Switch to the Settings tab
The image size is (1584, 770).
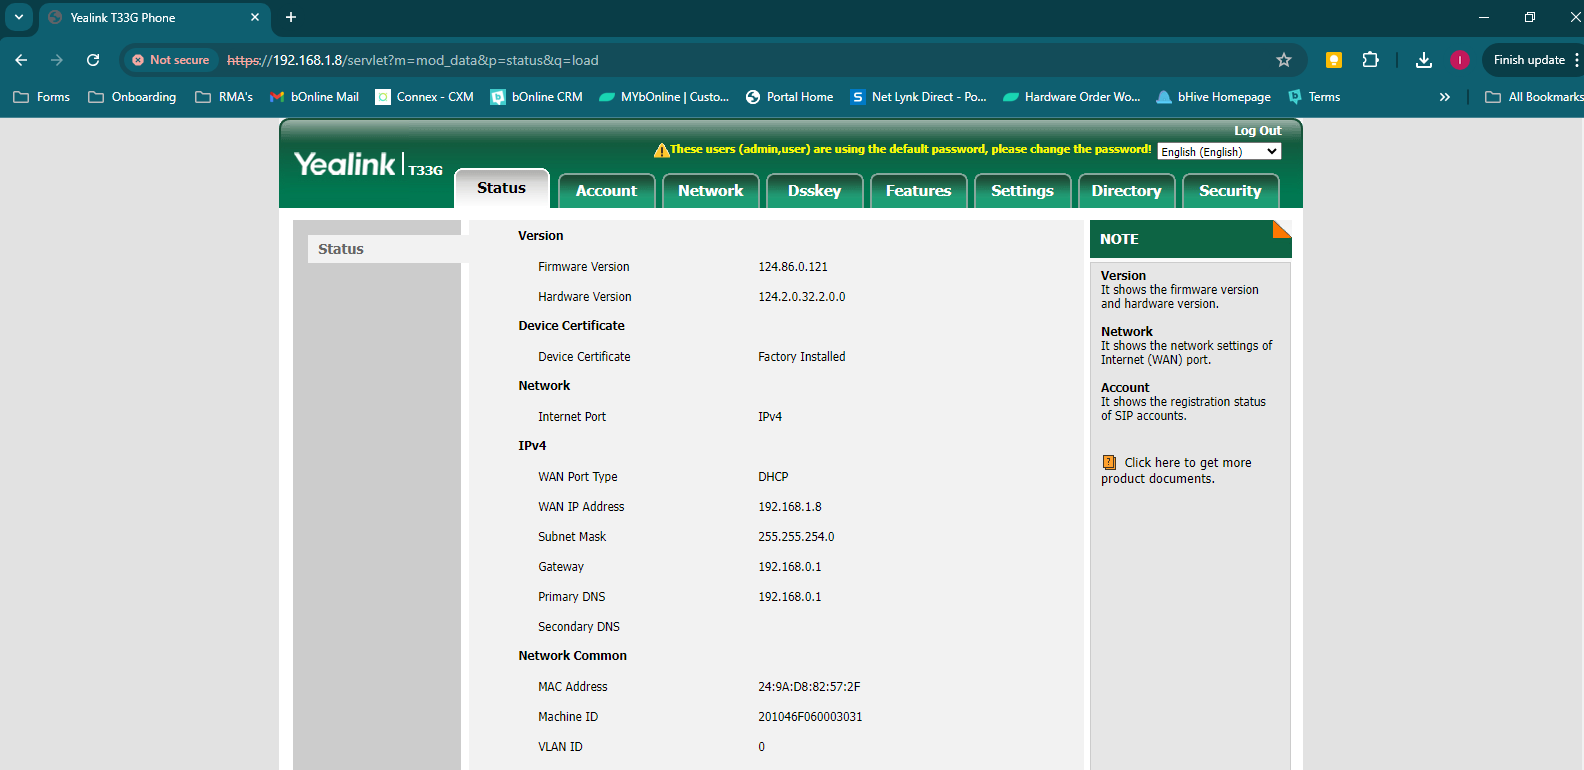1022,191
